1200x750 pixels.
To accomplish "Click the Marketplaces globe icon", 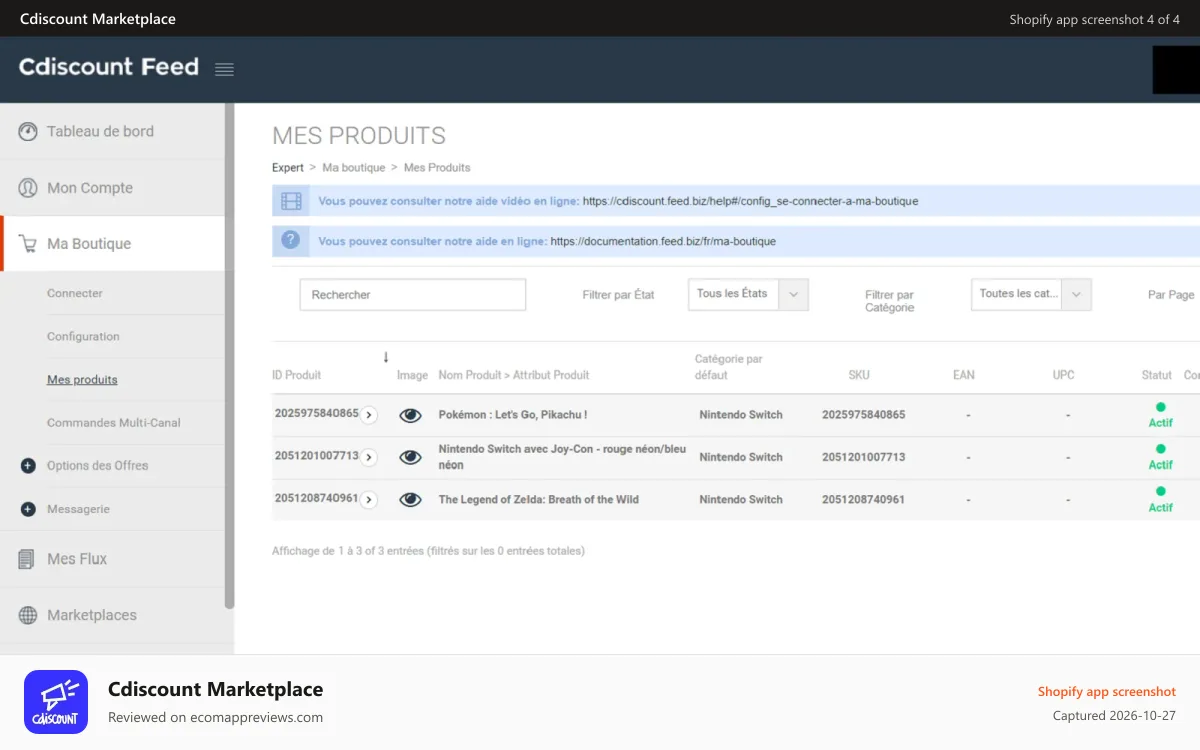I will tap(28, 615).
